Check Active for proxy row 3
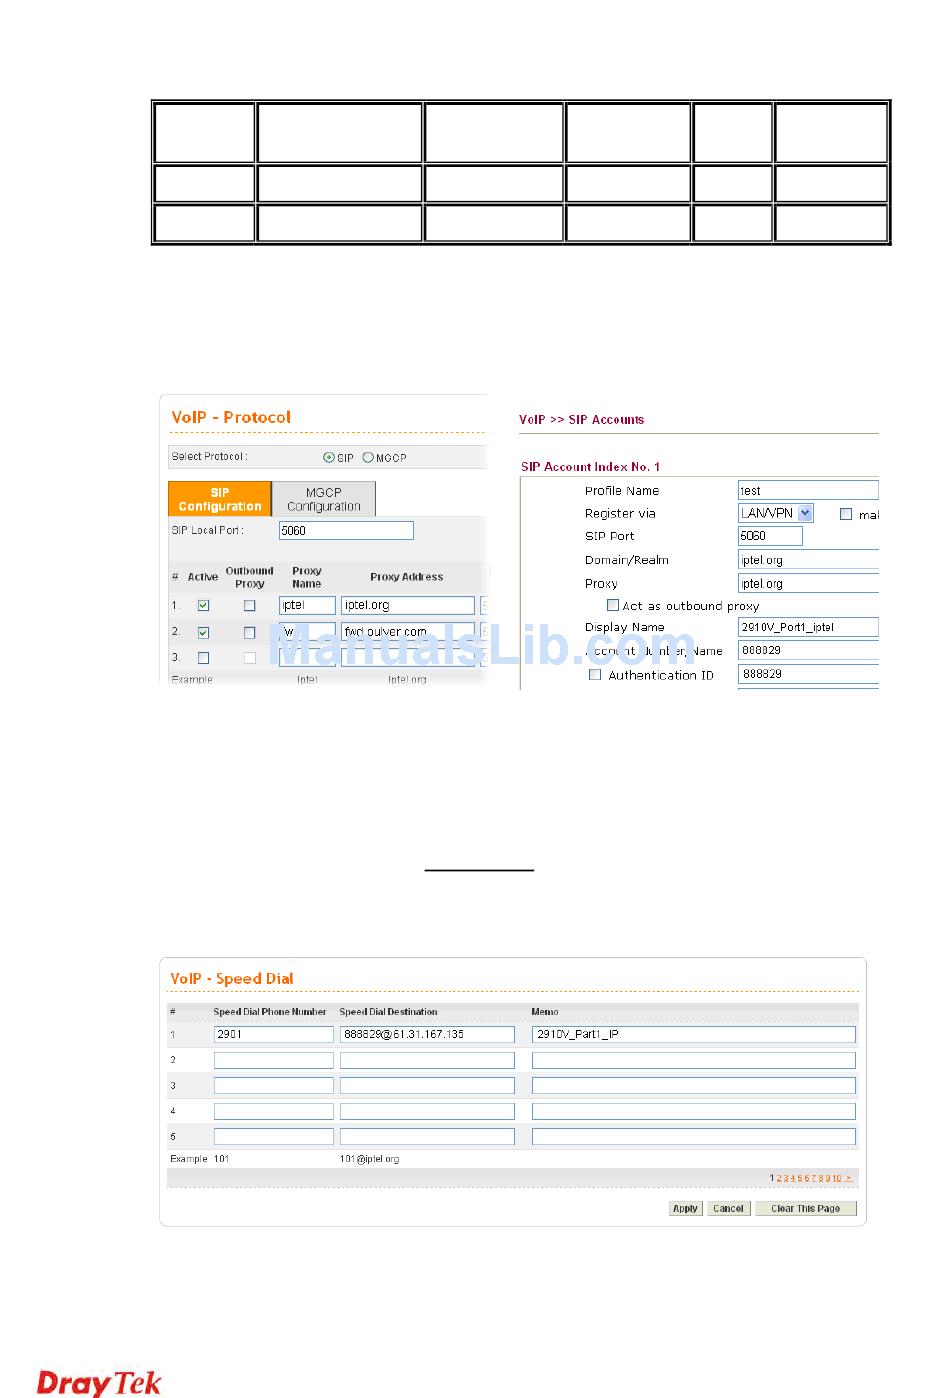Viewport: 950px width, 1398px height. pos(204,658)
